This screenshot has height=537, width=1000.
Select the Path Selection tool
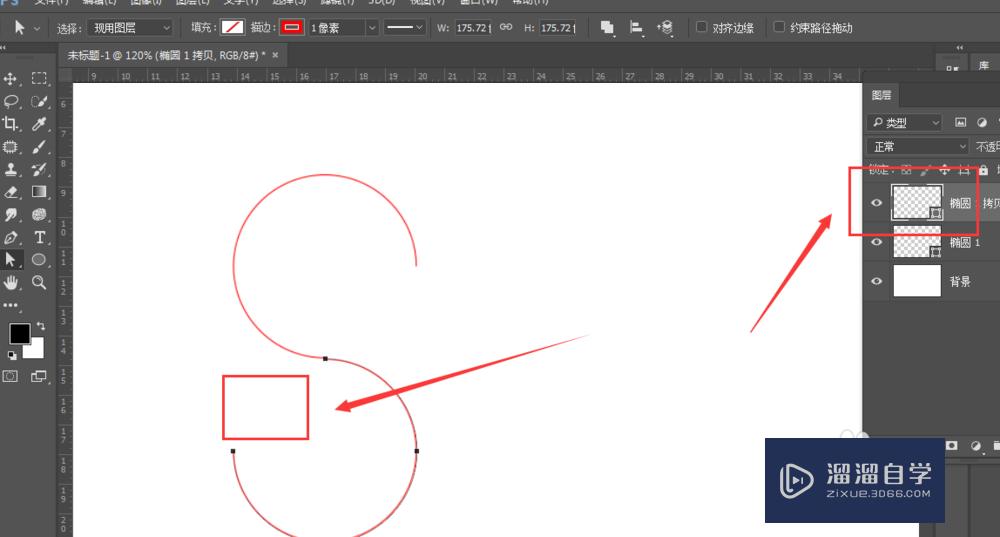10,260
